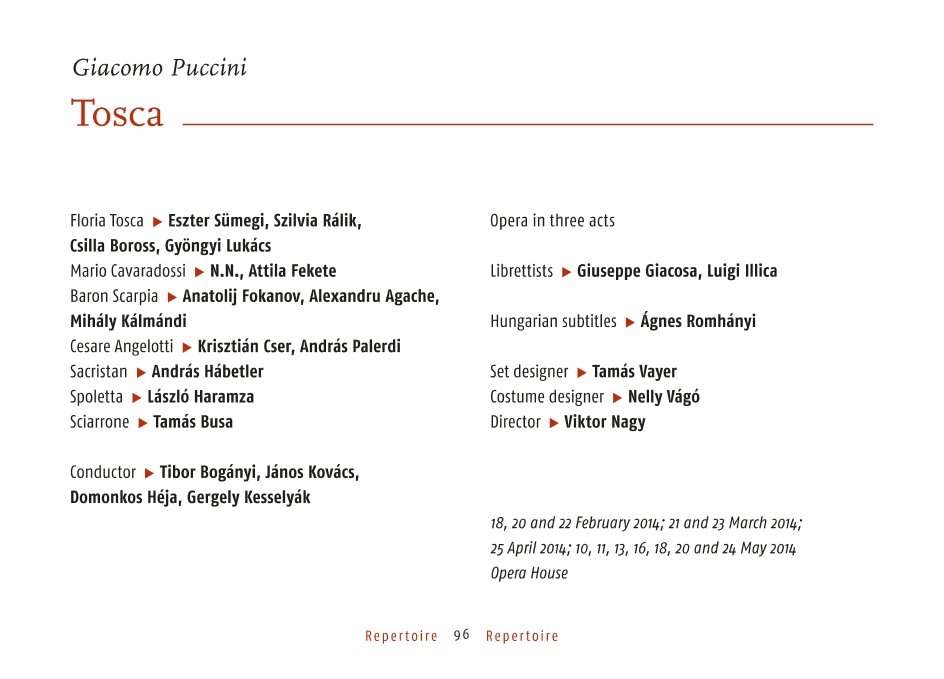Click the text Opera in three acts
The image size is (944, 679).
(553, 221)
